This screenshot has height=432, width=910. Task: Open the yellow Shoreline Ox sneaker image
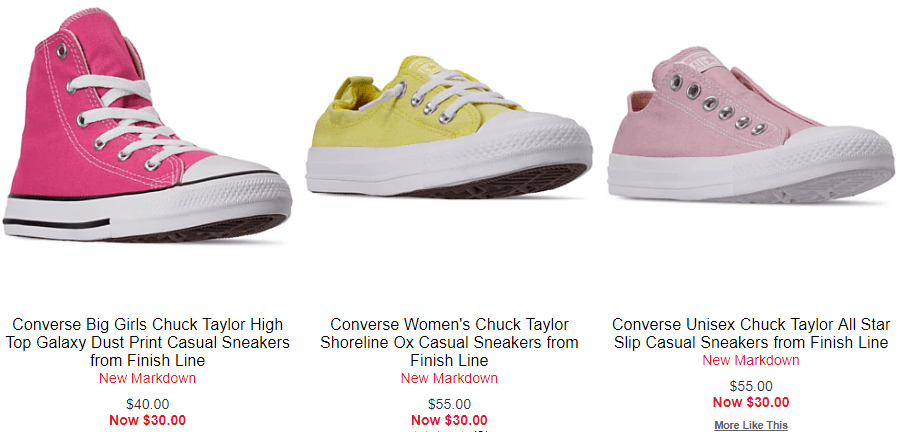pos(449,127)
